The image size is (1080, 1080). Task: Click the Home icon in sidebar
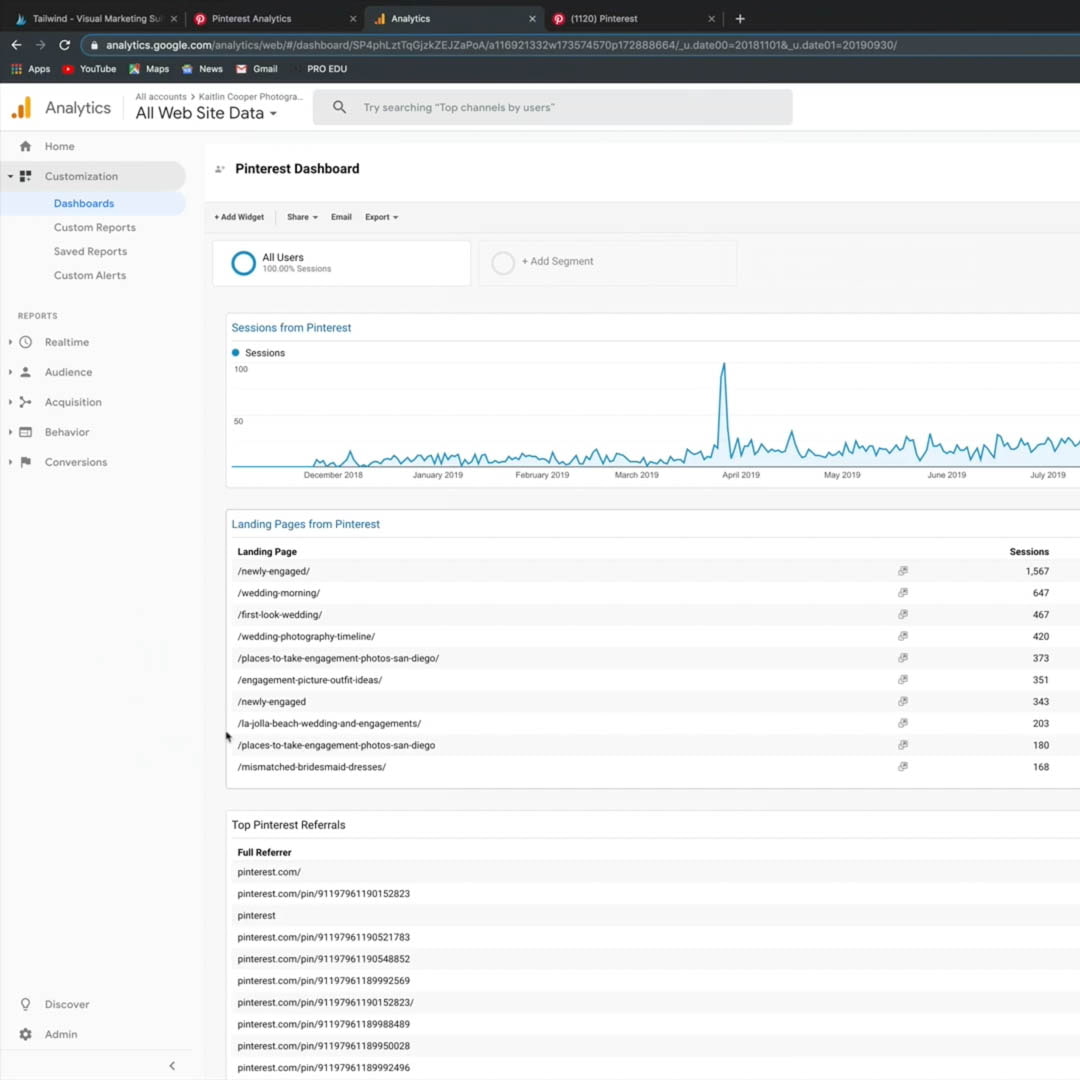point(26,146)
